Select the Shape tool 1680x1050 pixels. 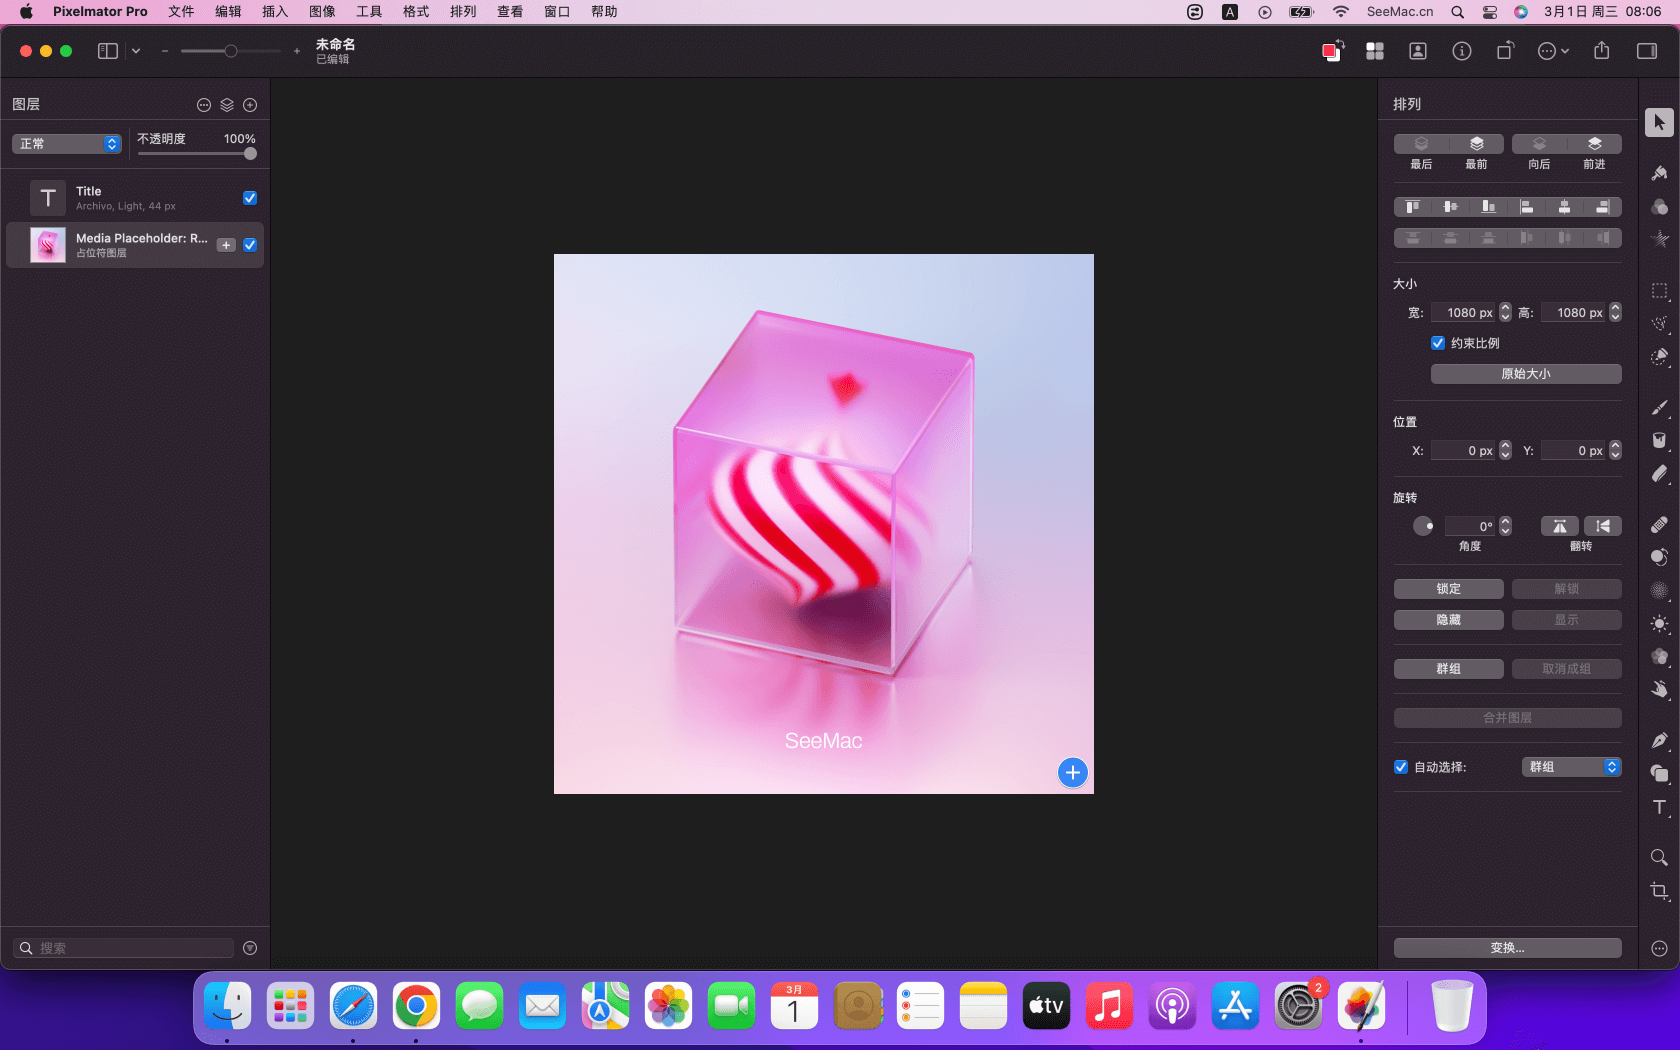click(x=1659, y=773)
